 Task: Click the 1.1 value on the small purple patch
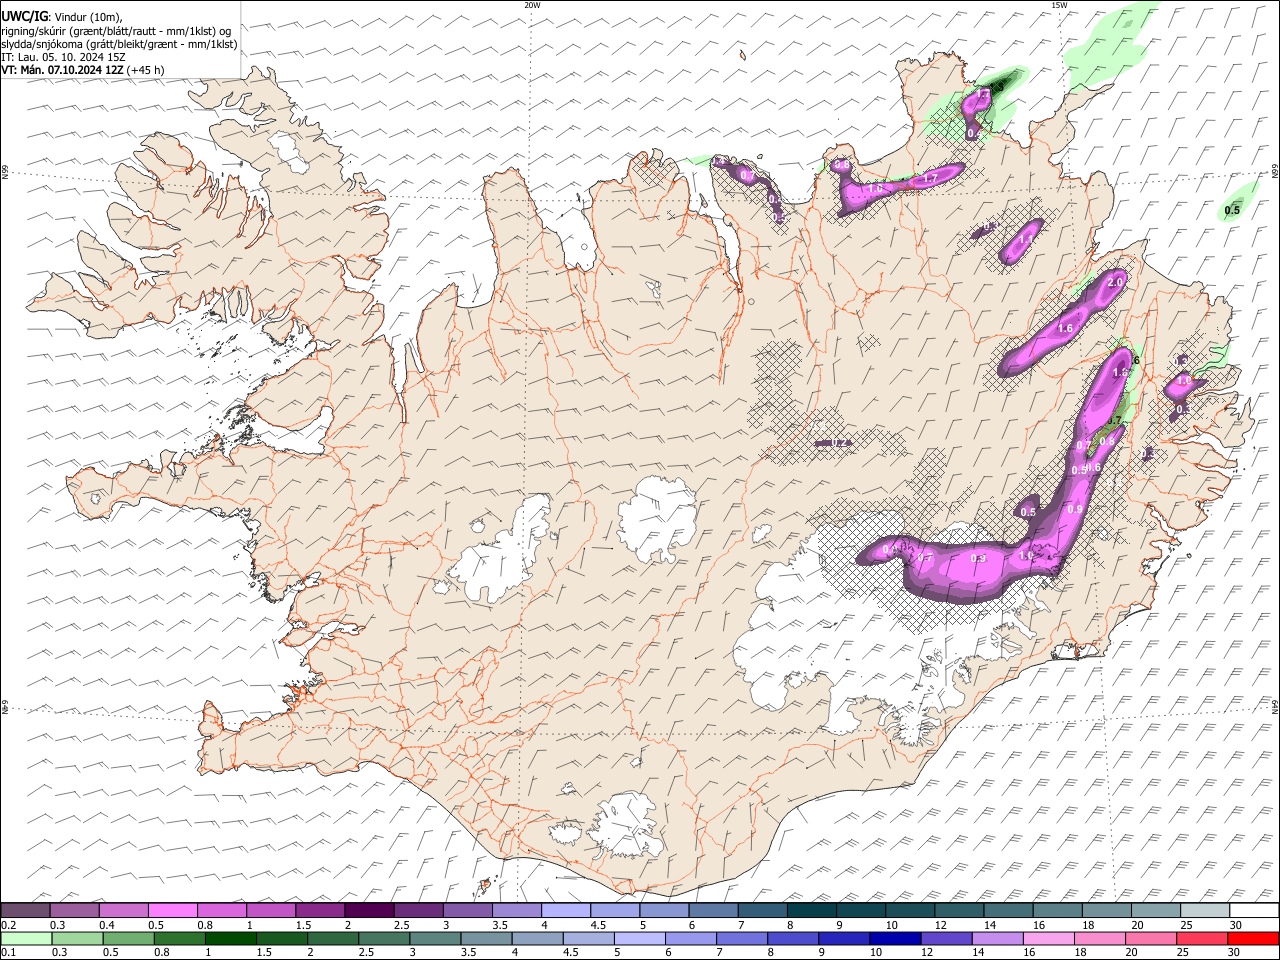pos(1025,241)
